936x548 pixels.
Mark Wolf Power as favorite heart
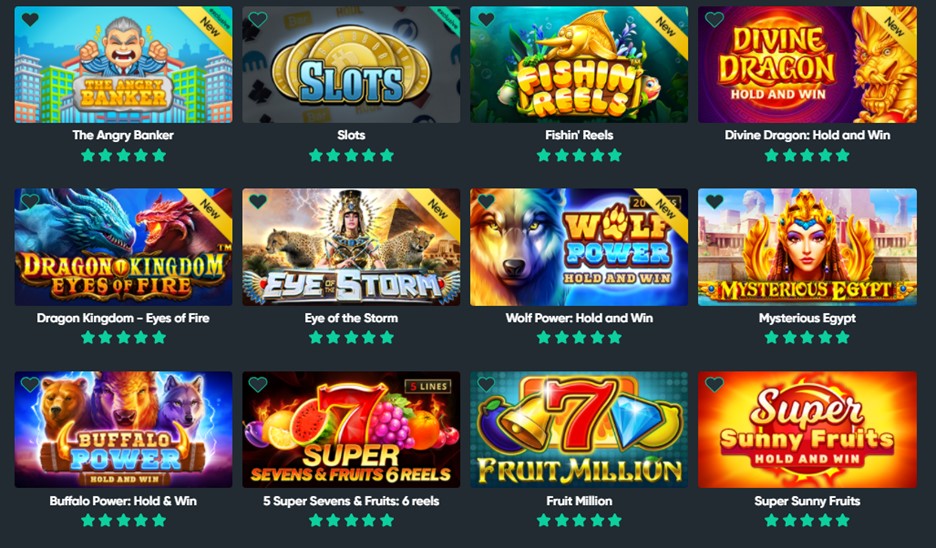486,201
